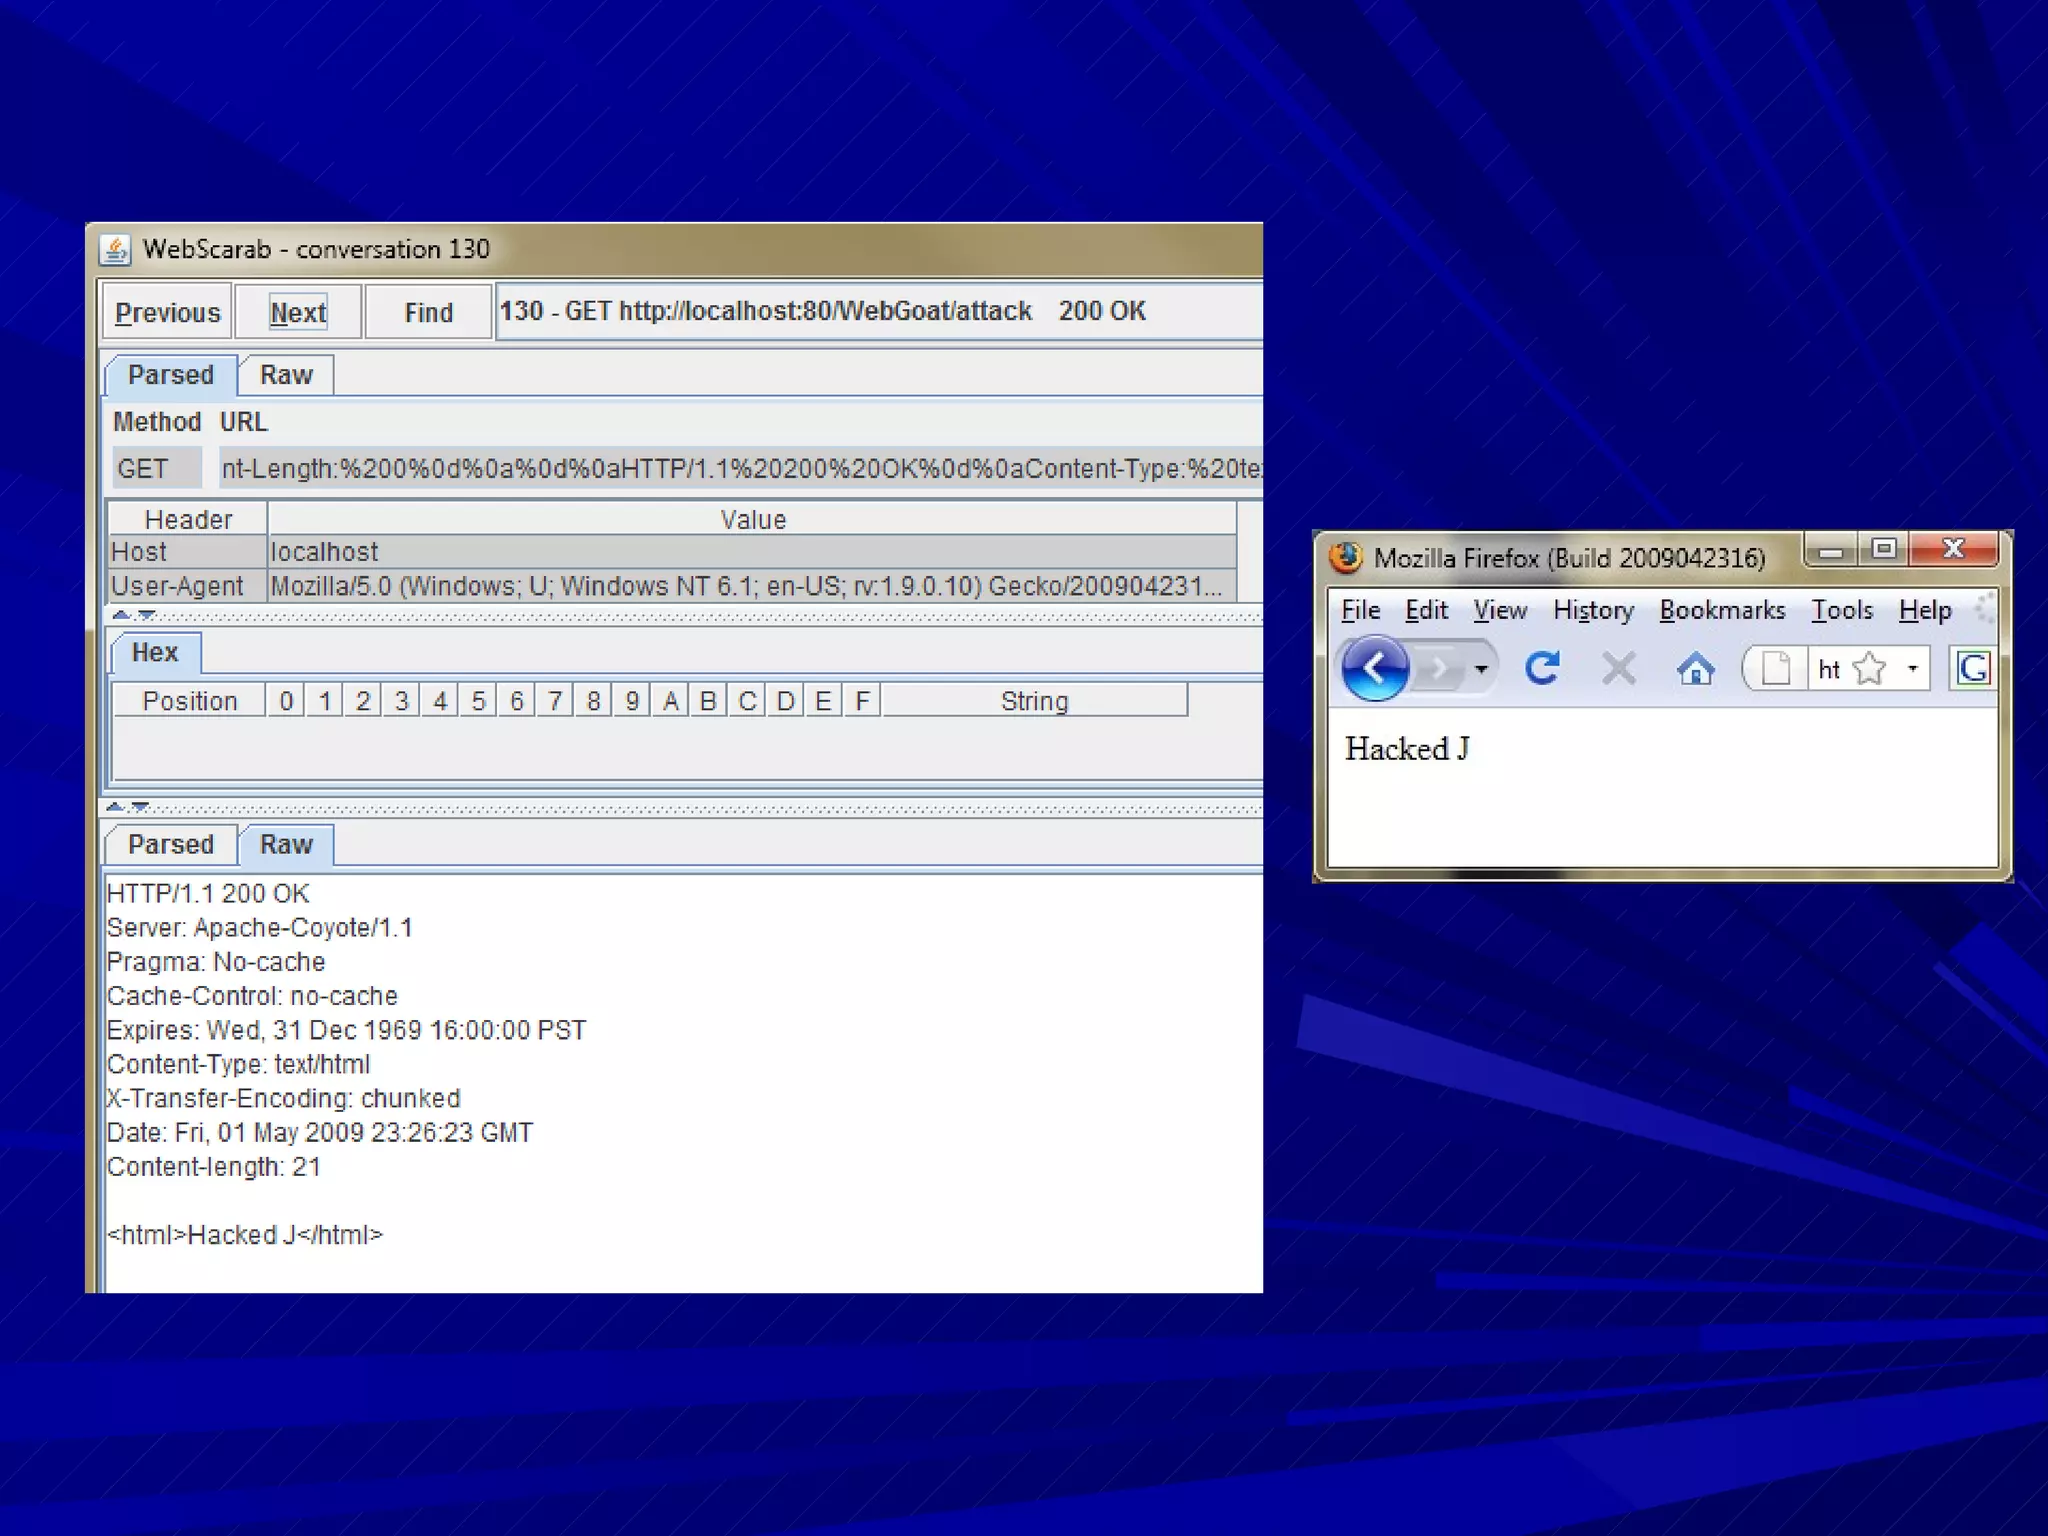The width and height of the screenshot is (2048, 1536).
Task: Click Firefox back arrow button
Action: [x=1374, y=668]
